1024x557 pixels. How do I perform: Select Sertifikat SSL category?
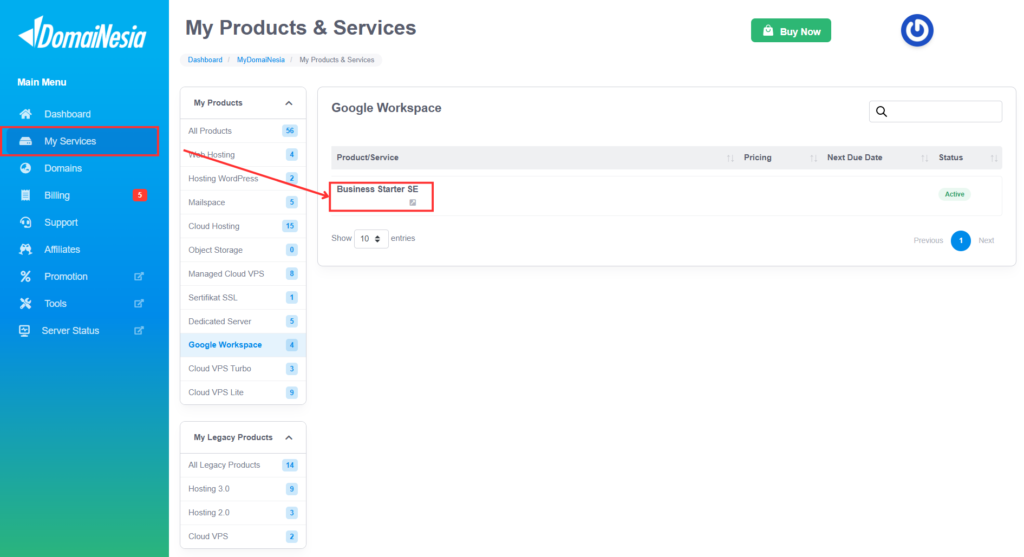[x=243, y=297]
